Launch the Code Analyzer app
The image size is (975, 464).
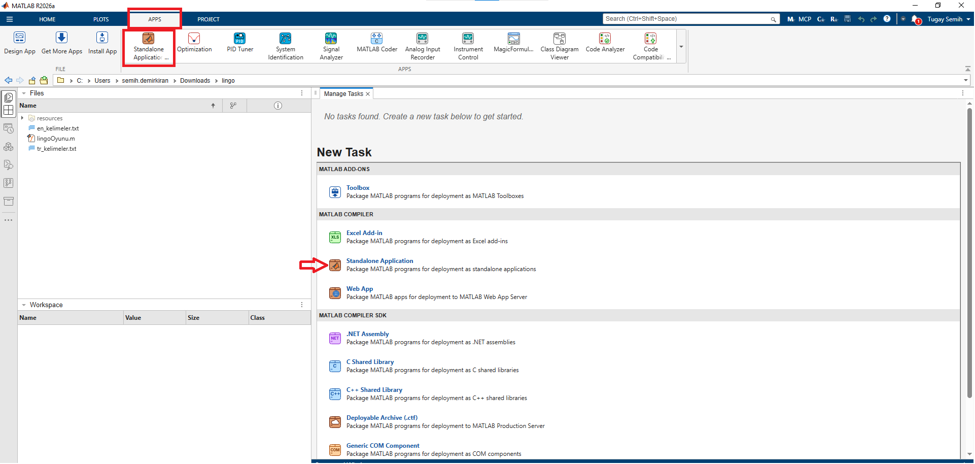point(604,44)
